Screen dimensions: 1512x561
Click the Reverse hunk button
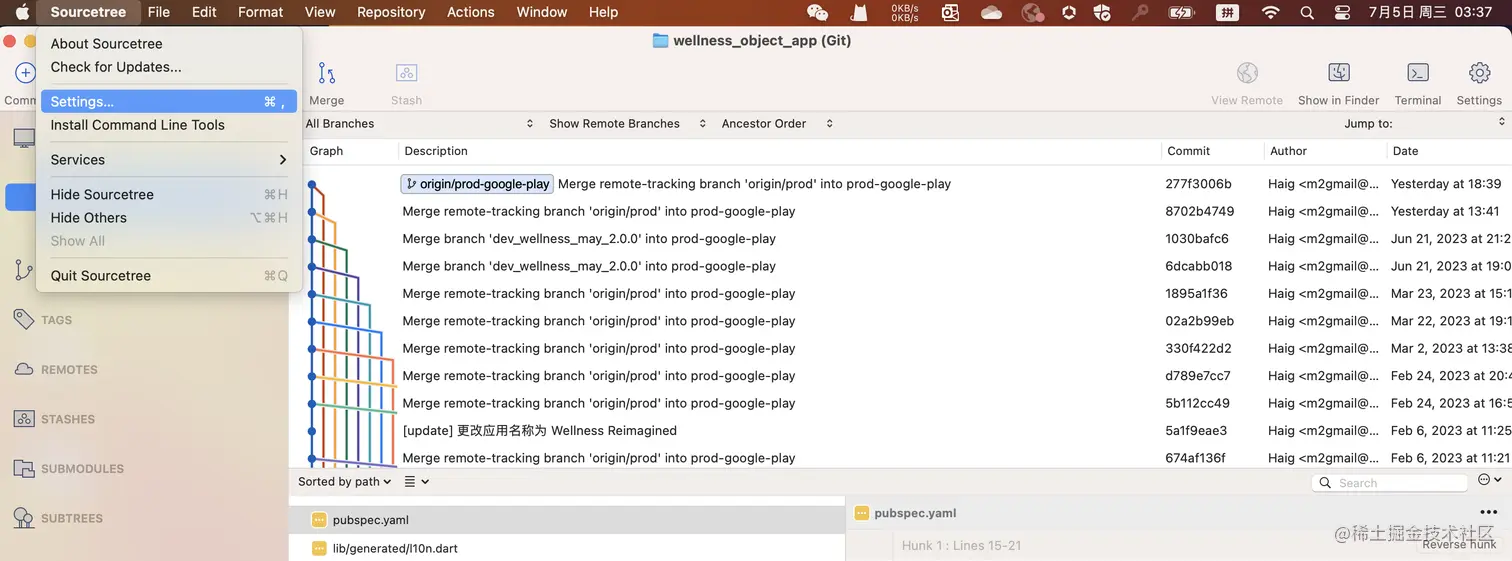1459,545
